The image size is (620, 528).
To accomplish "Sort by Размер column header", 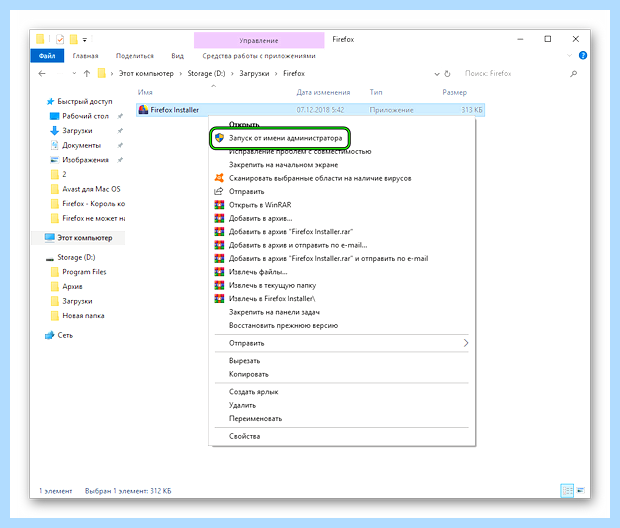I will tap(454, 92).
